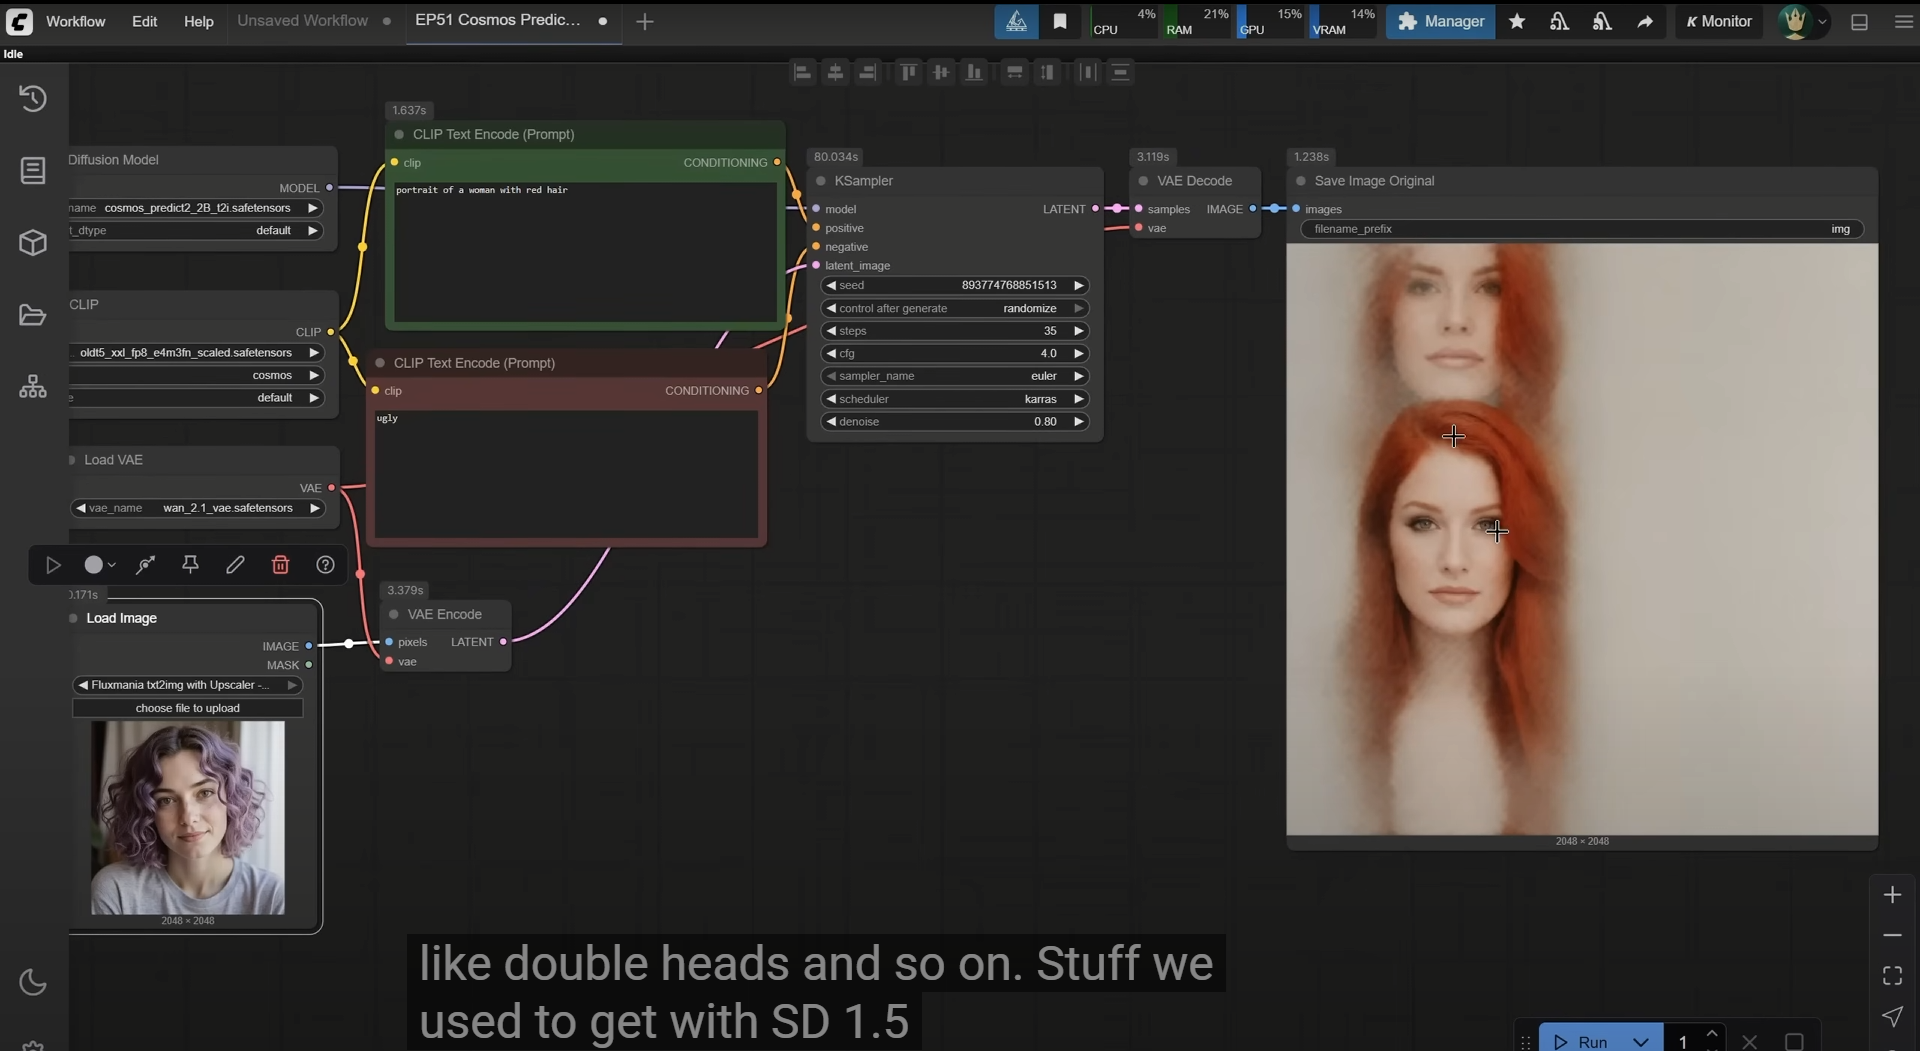Open the queue history sidebar icon
This screenshot has height=1051, width=1920.
coord(33,98)
